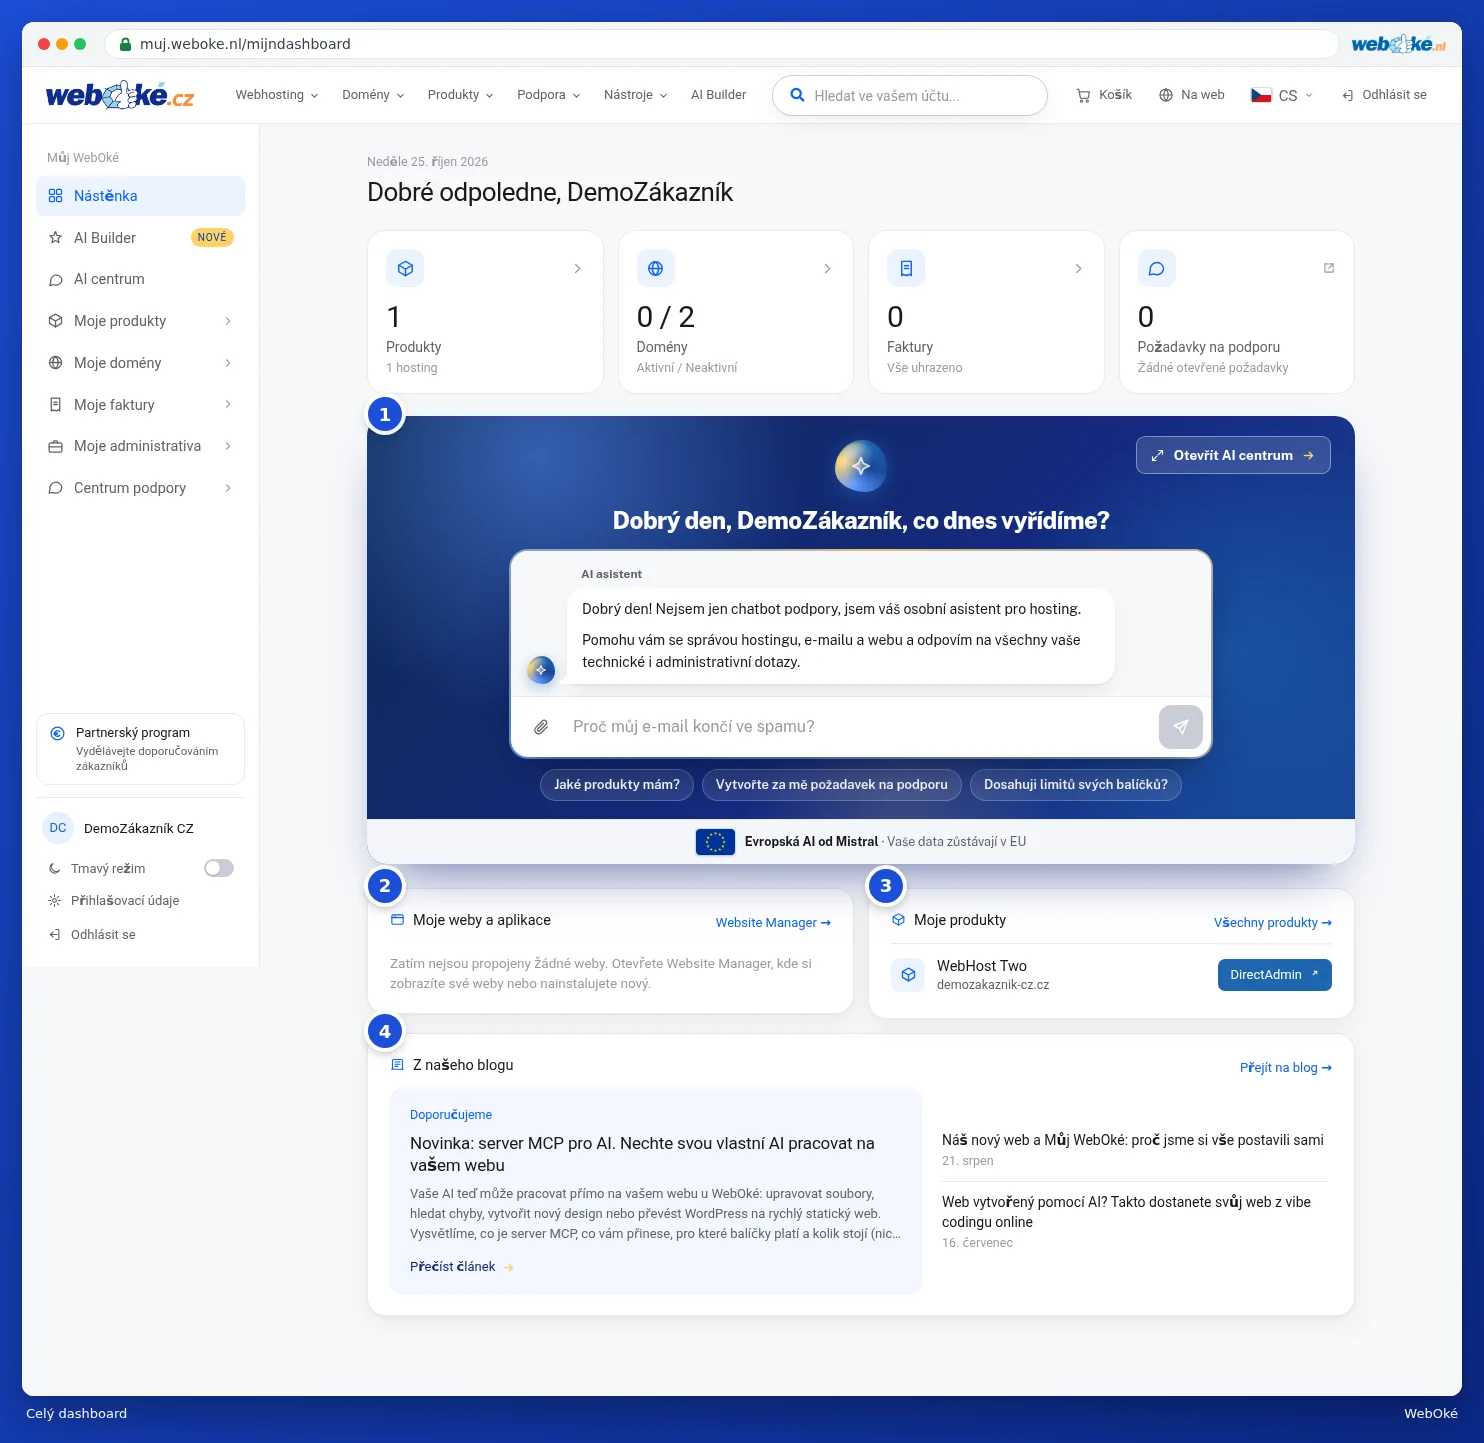Image resolution: width=1484 pixels, height=1443 pixels.
Task: Click the paperclip attachment icon in chat
Action: tap(541, 727)
